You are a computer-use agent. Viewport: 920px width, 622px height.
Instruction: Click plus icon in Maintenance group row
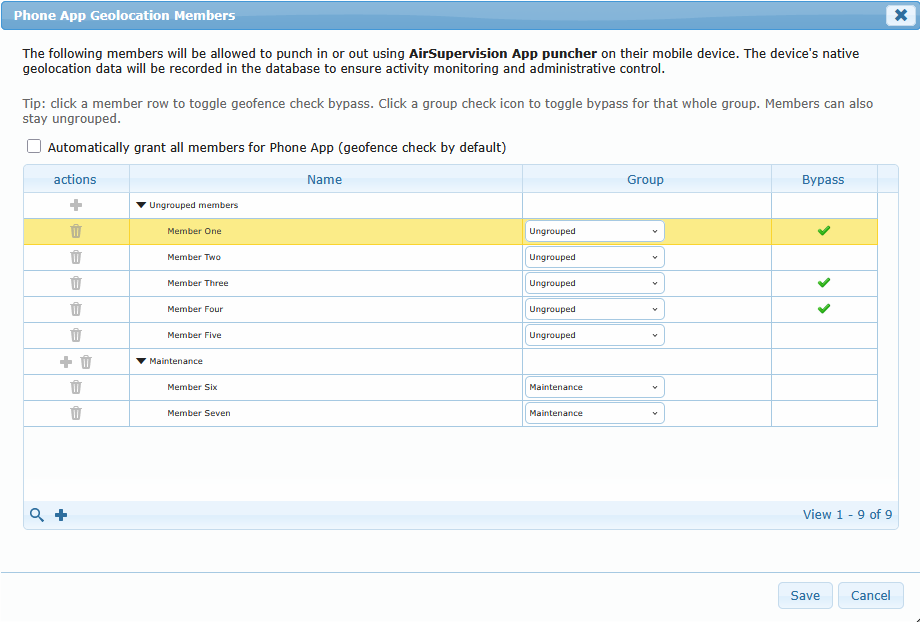click(x=66, y=361)
